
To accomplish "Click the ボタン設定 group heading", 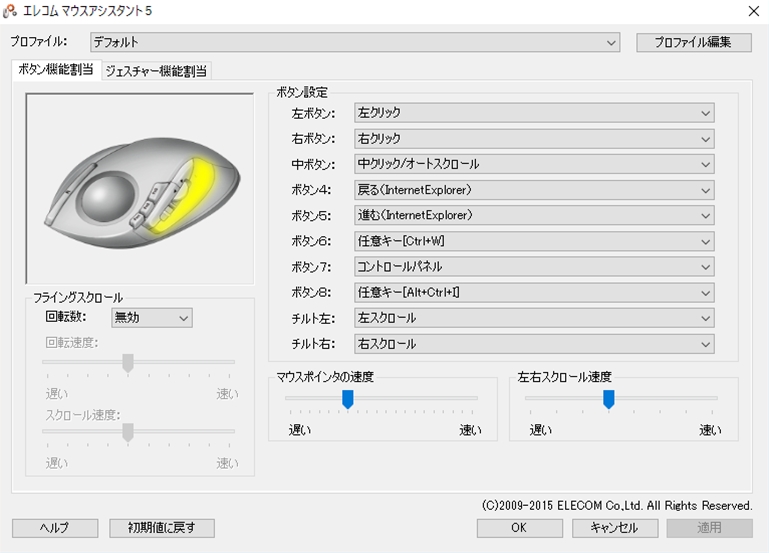I will pyautogui.click(x=302, y=92).
